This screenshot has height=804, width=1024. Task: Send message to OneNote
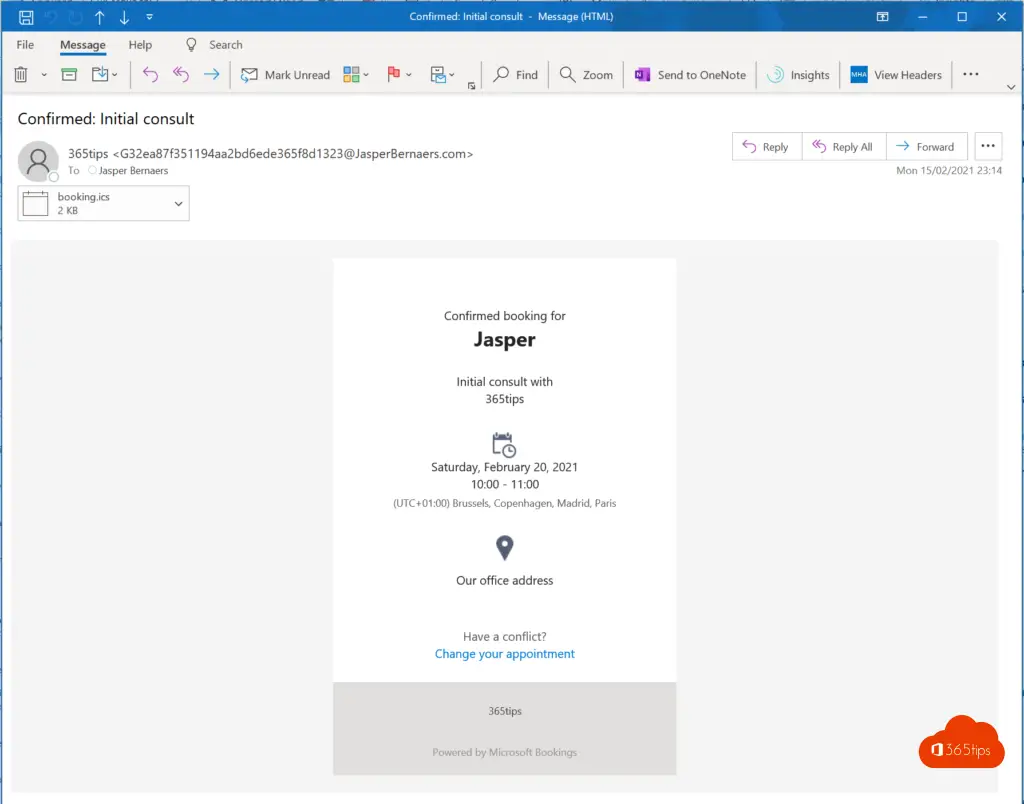[x=690, y=74]
